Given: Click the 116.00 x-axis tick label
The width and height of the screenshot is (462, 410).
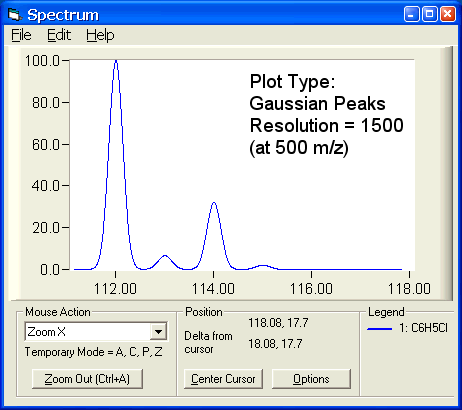Looking at the screenshot, I should point(311,289).
